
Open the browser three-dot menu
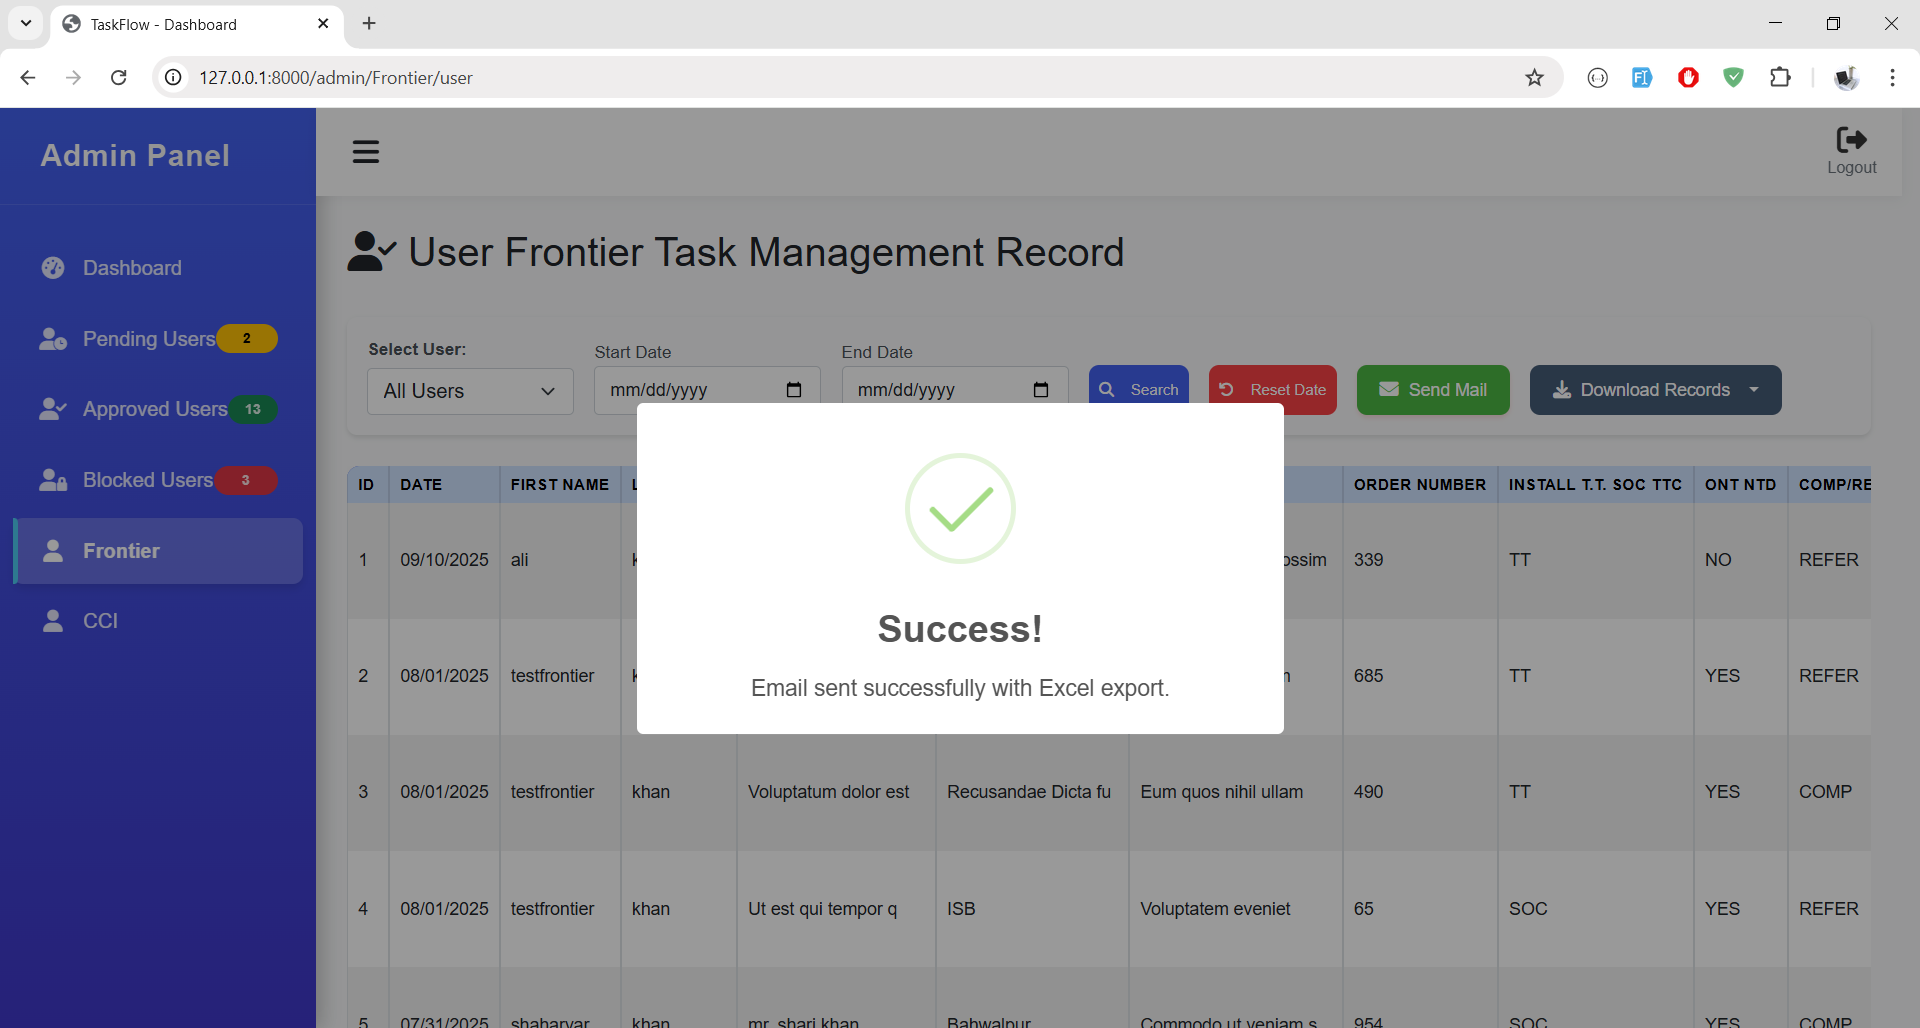[1892, 78]
